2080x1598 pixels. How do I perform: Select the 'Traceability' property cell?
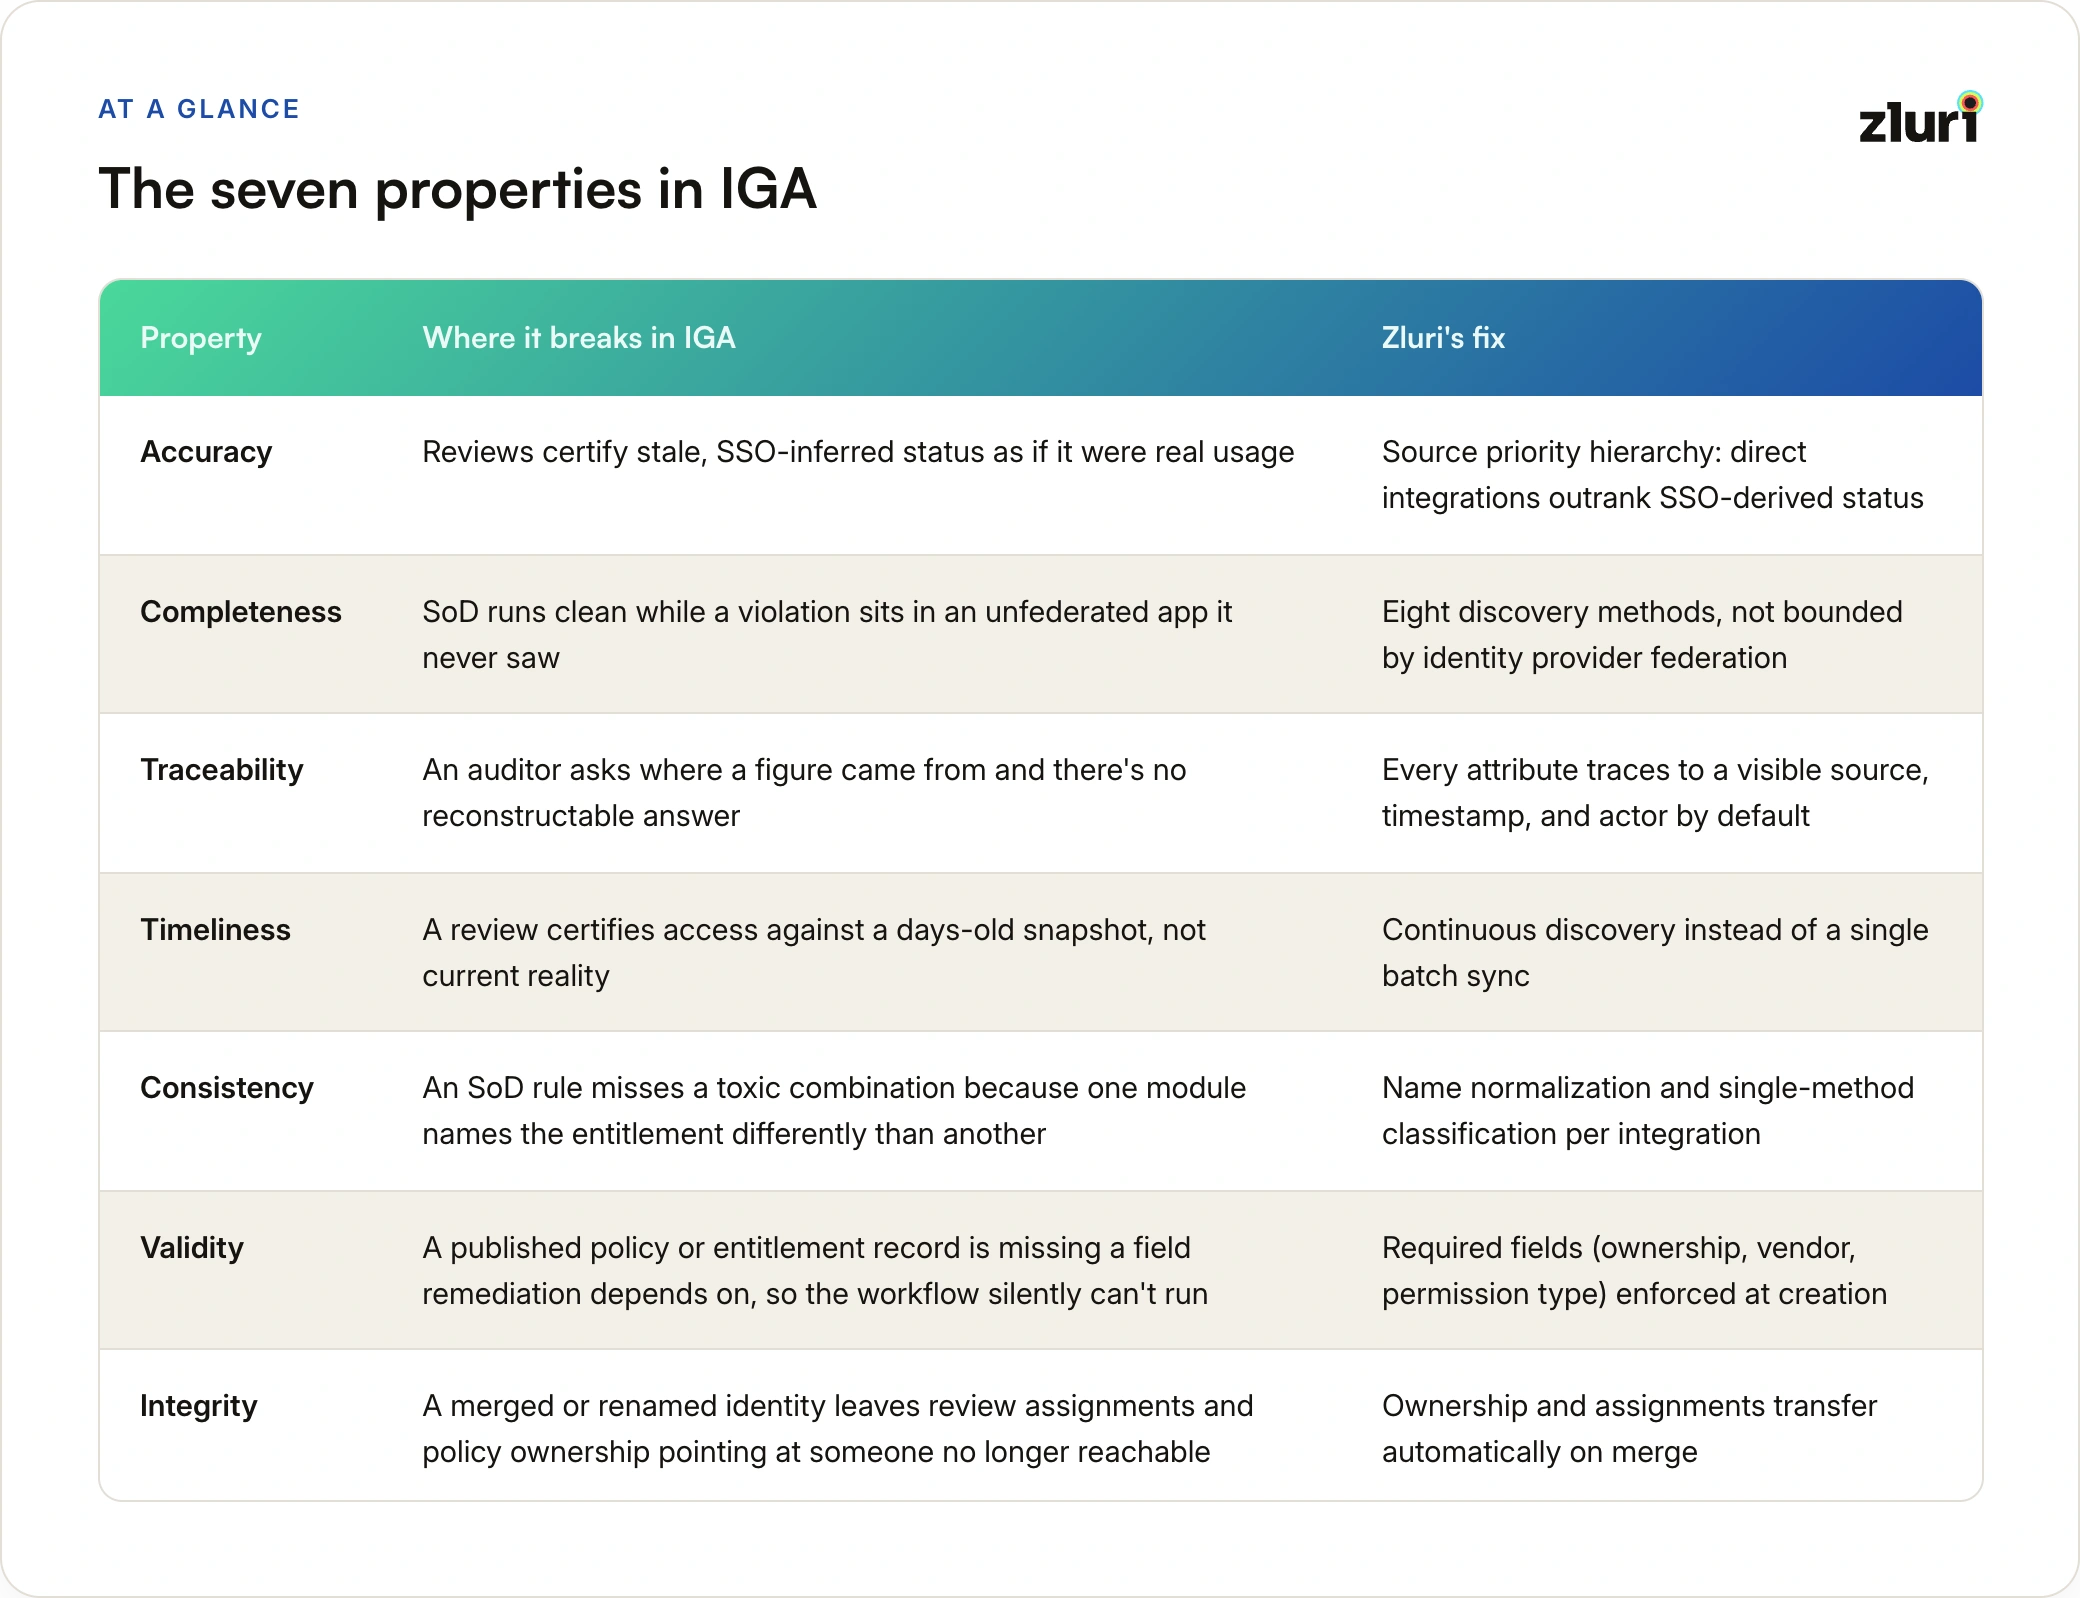(x=222, y=770)
